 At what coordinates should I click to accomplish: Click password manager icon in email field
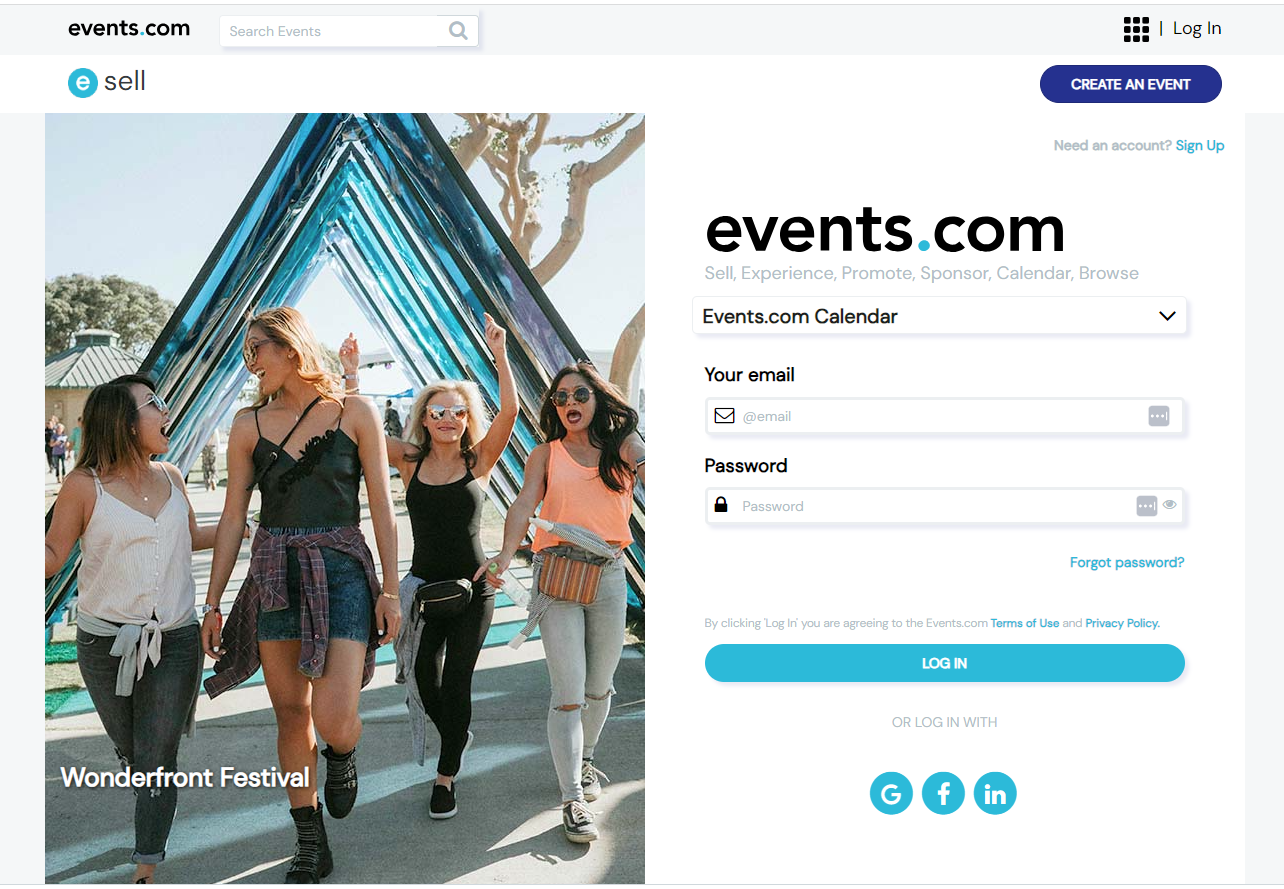tap(1158, 416)
